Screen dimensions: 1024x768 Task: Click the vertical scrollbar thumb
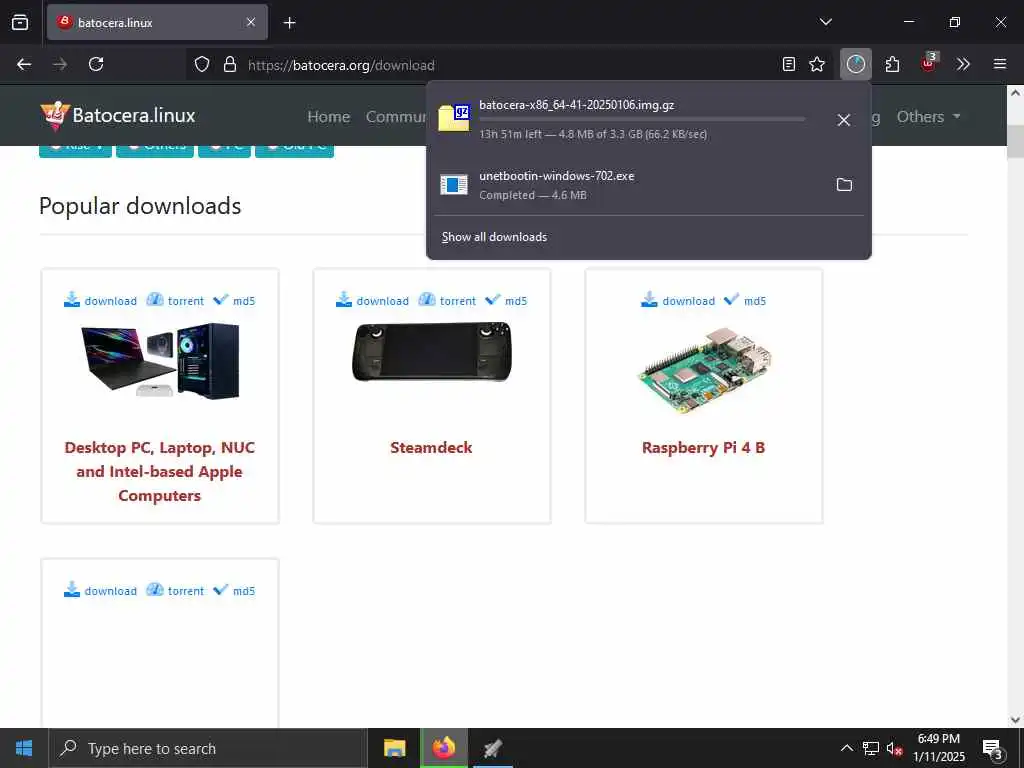pos(1016,141)
